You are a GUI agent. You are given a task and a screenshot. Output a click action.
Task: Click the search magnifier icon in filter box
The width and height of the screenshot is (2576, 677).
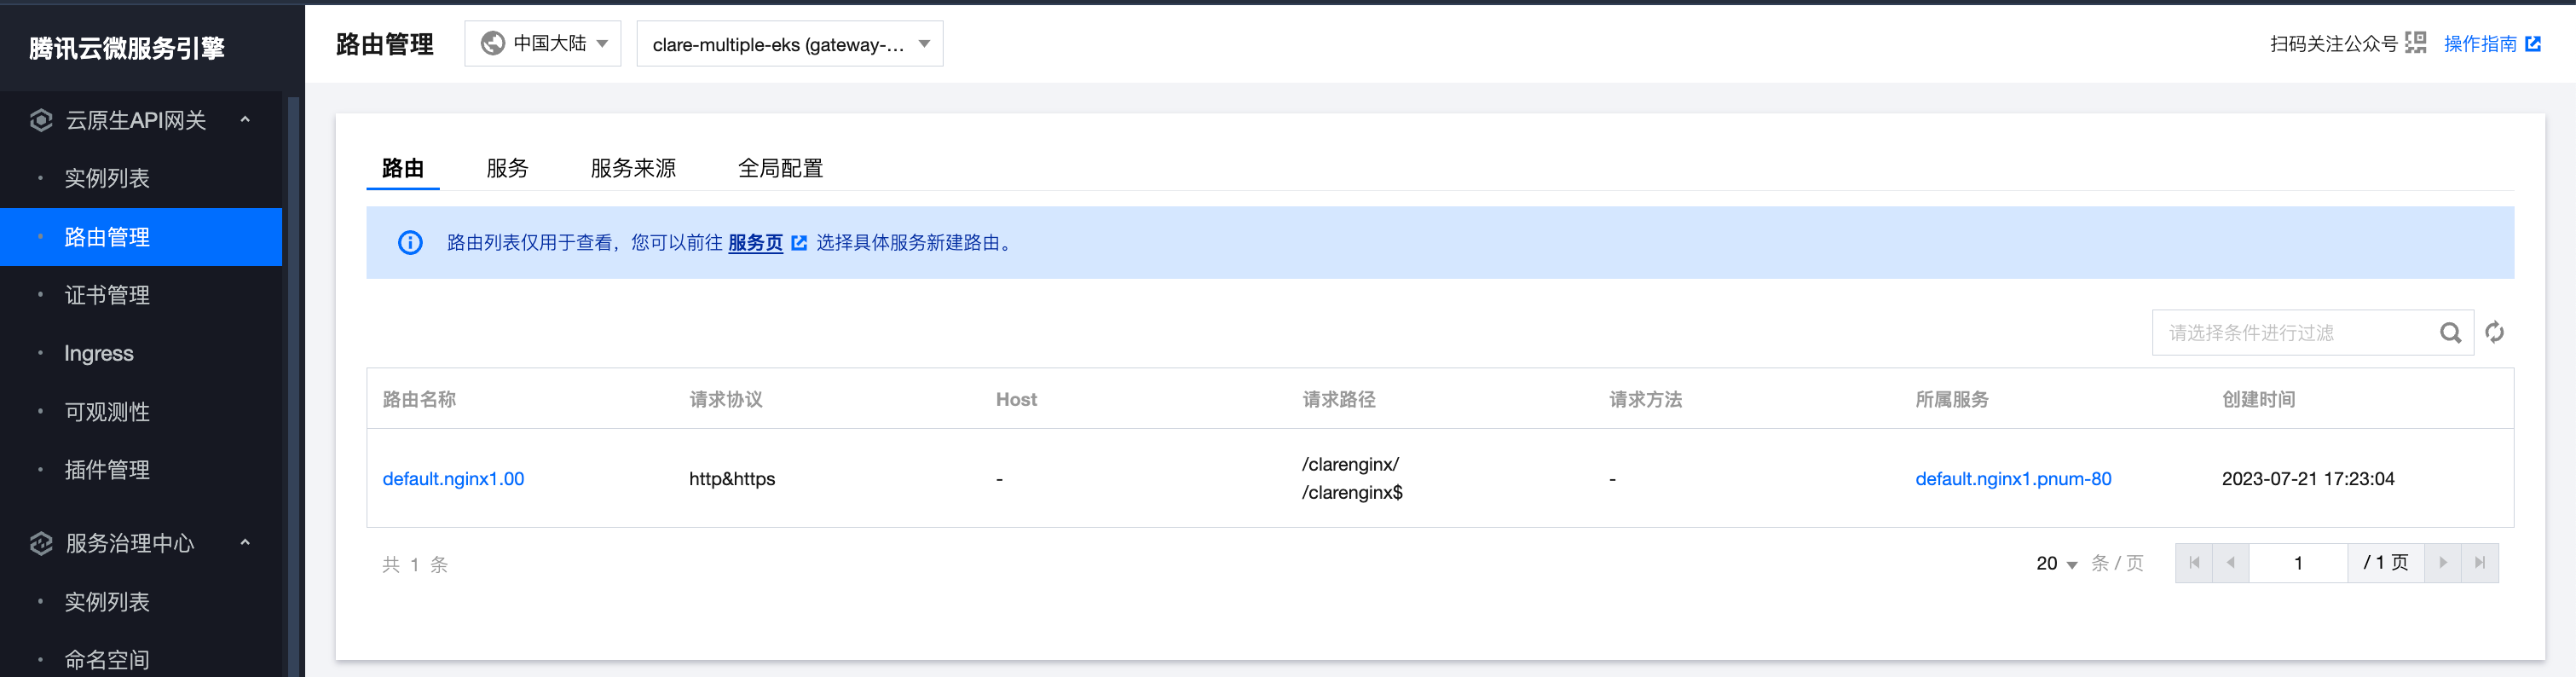click(2449, 333)
